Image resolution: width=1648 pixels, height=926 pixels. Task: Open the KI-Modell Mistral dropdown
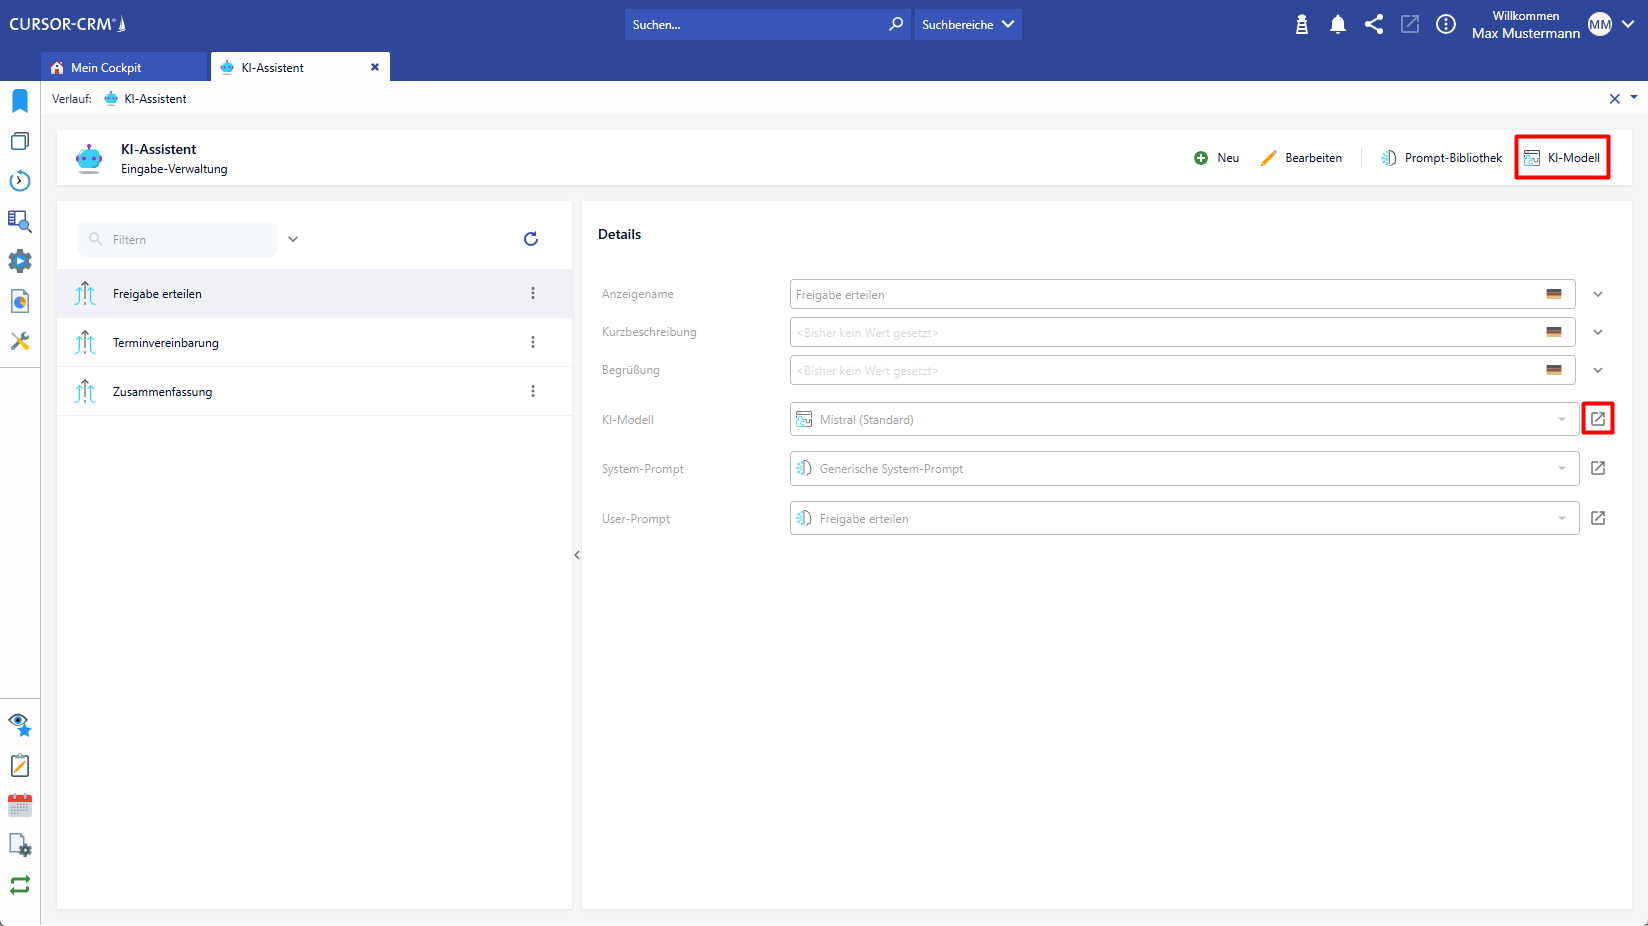tap(1184, 420)
